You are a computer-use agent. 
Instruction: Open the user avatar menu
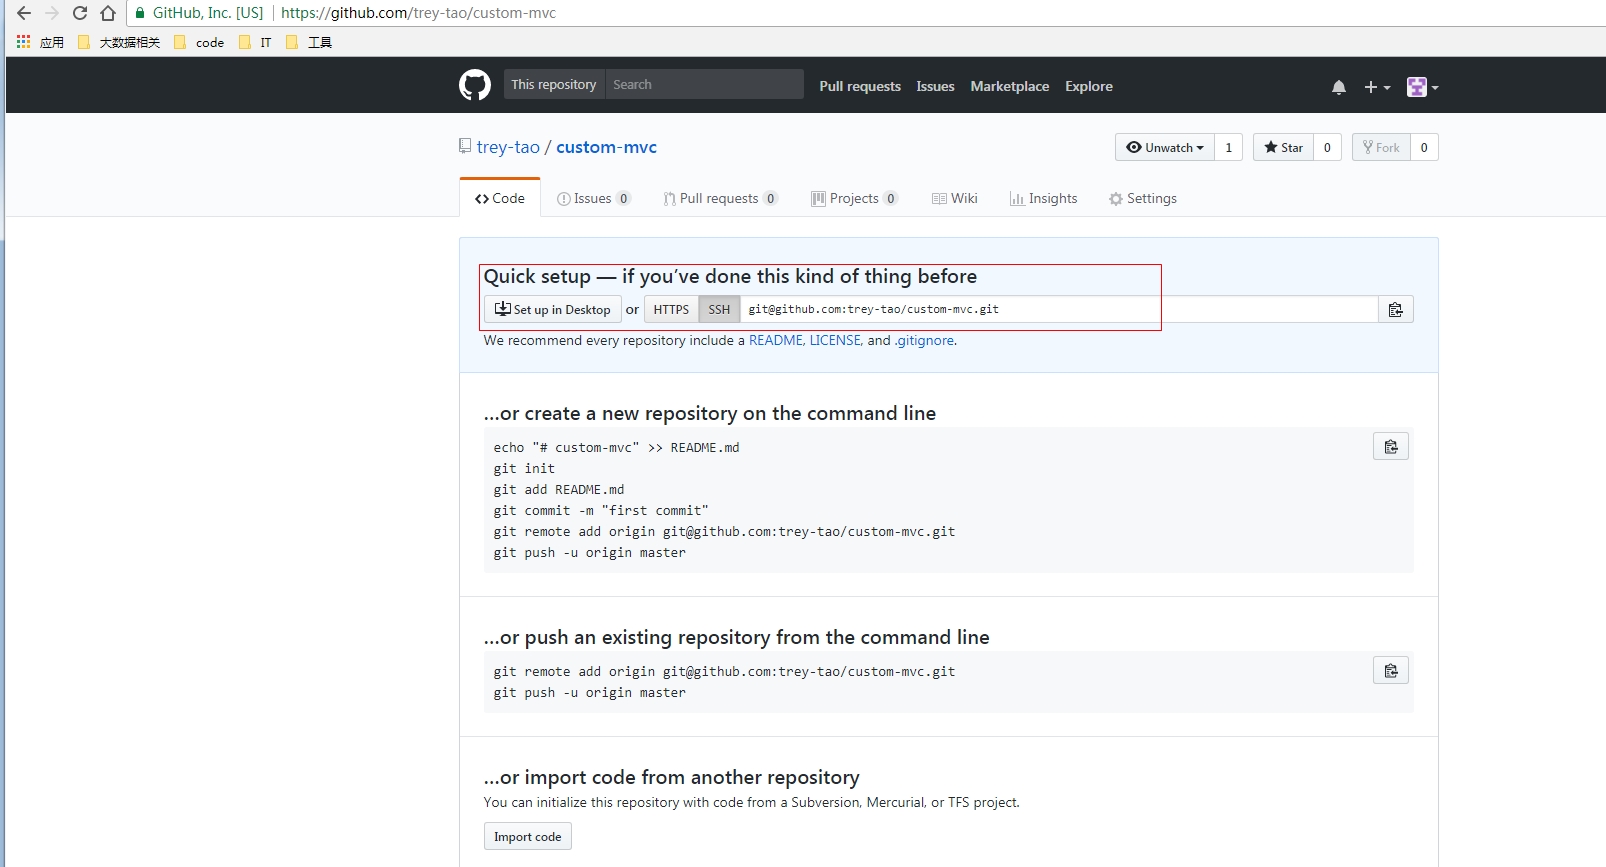coord(1422,87)
